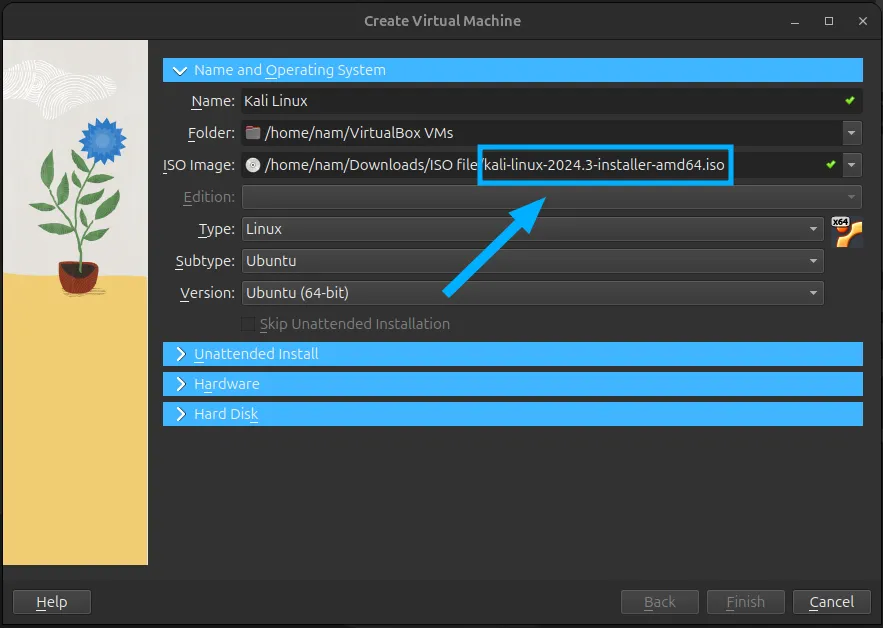
Task: Click the Folder path /home/nam/VirtualBox VMs
Action: 359,133
